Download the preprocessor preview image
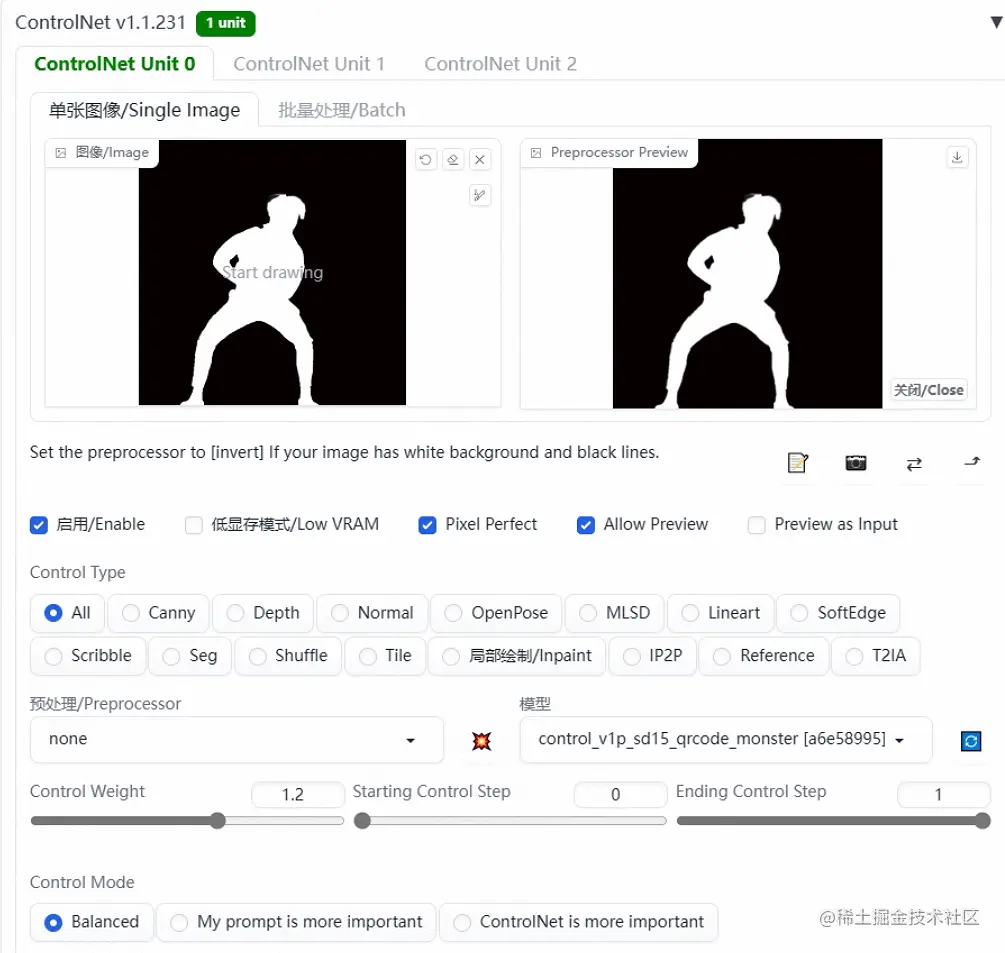Viewport: 1005px width, 953px height. (x=957, y=157)
